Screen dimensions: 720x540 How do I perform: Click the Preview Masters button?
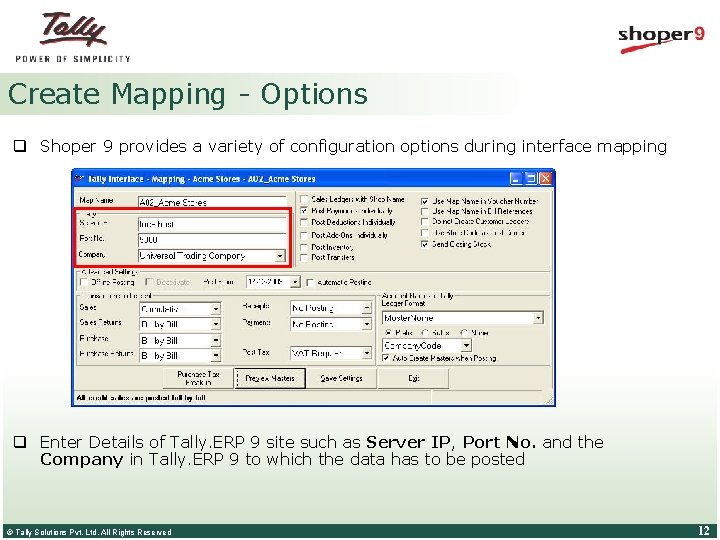(x=270, y=378)
